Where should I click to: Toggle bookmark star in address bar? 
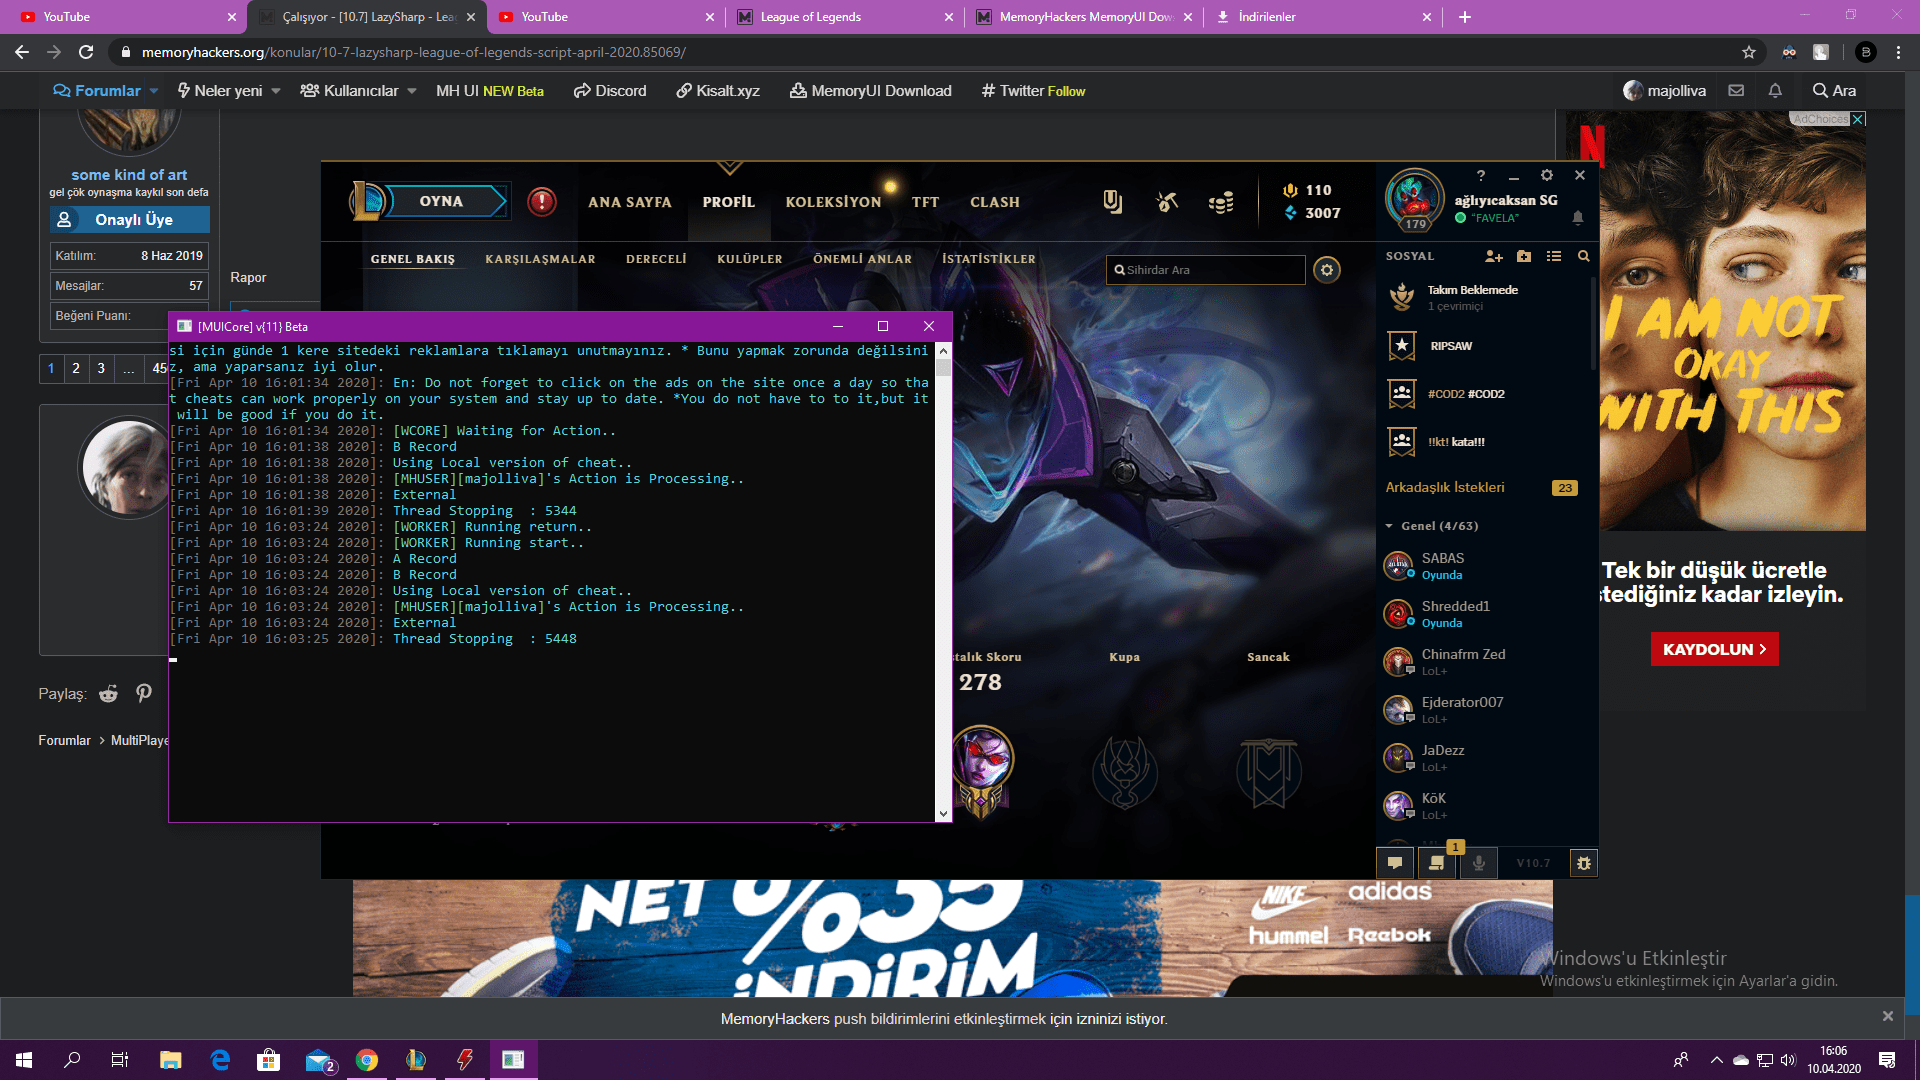click(x=1749, y=52)
